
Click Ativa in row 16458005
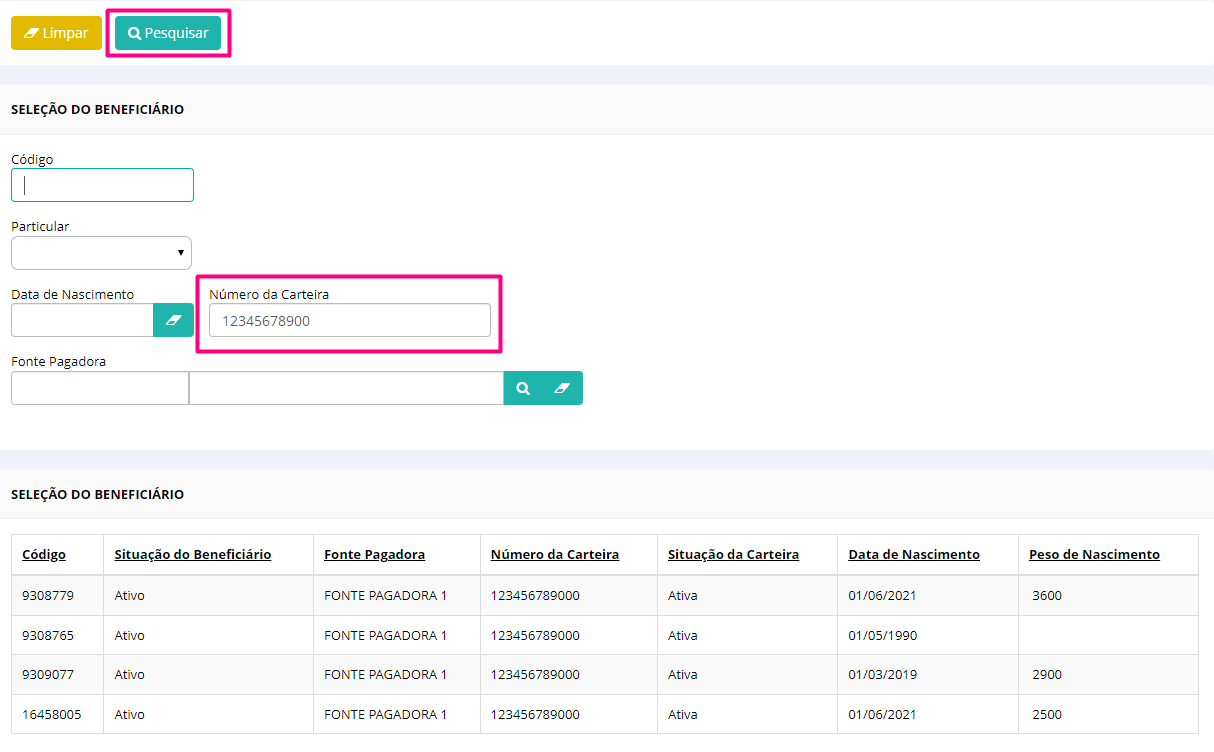point(683,715)
